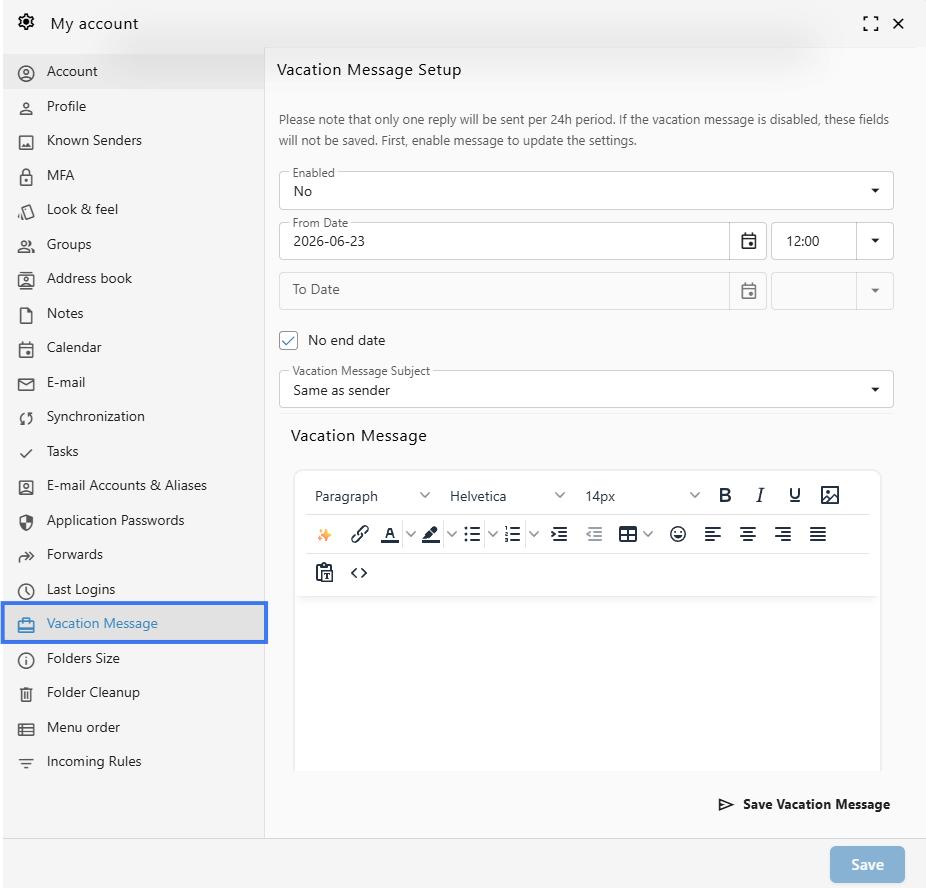Open the Enabled dropdown
Screen dimensions: 926x888
point(586,191)
